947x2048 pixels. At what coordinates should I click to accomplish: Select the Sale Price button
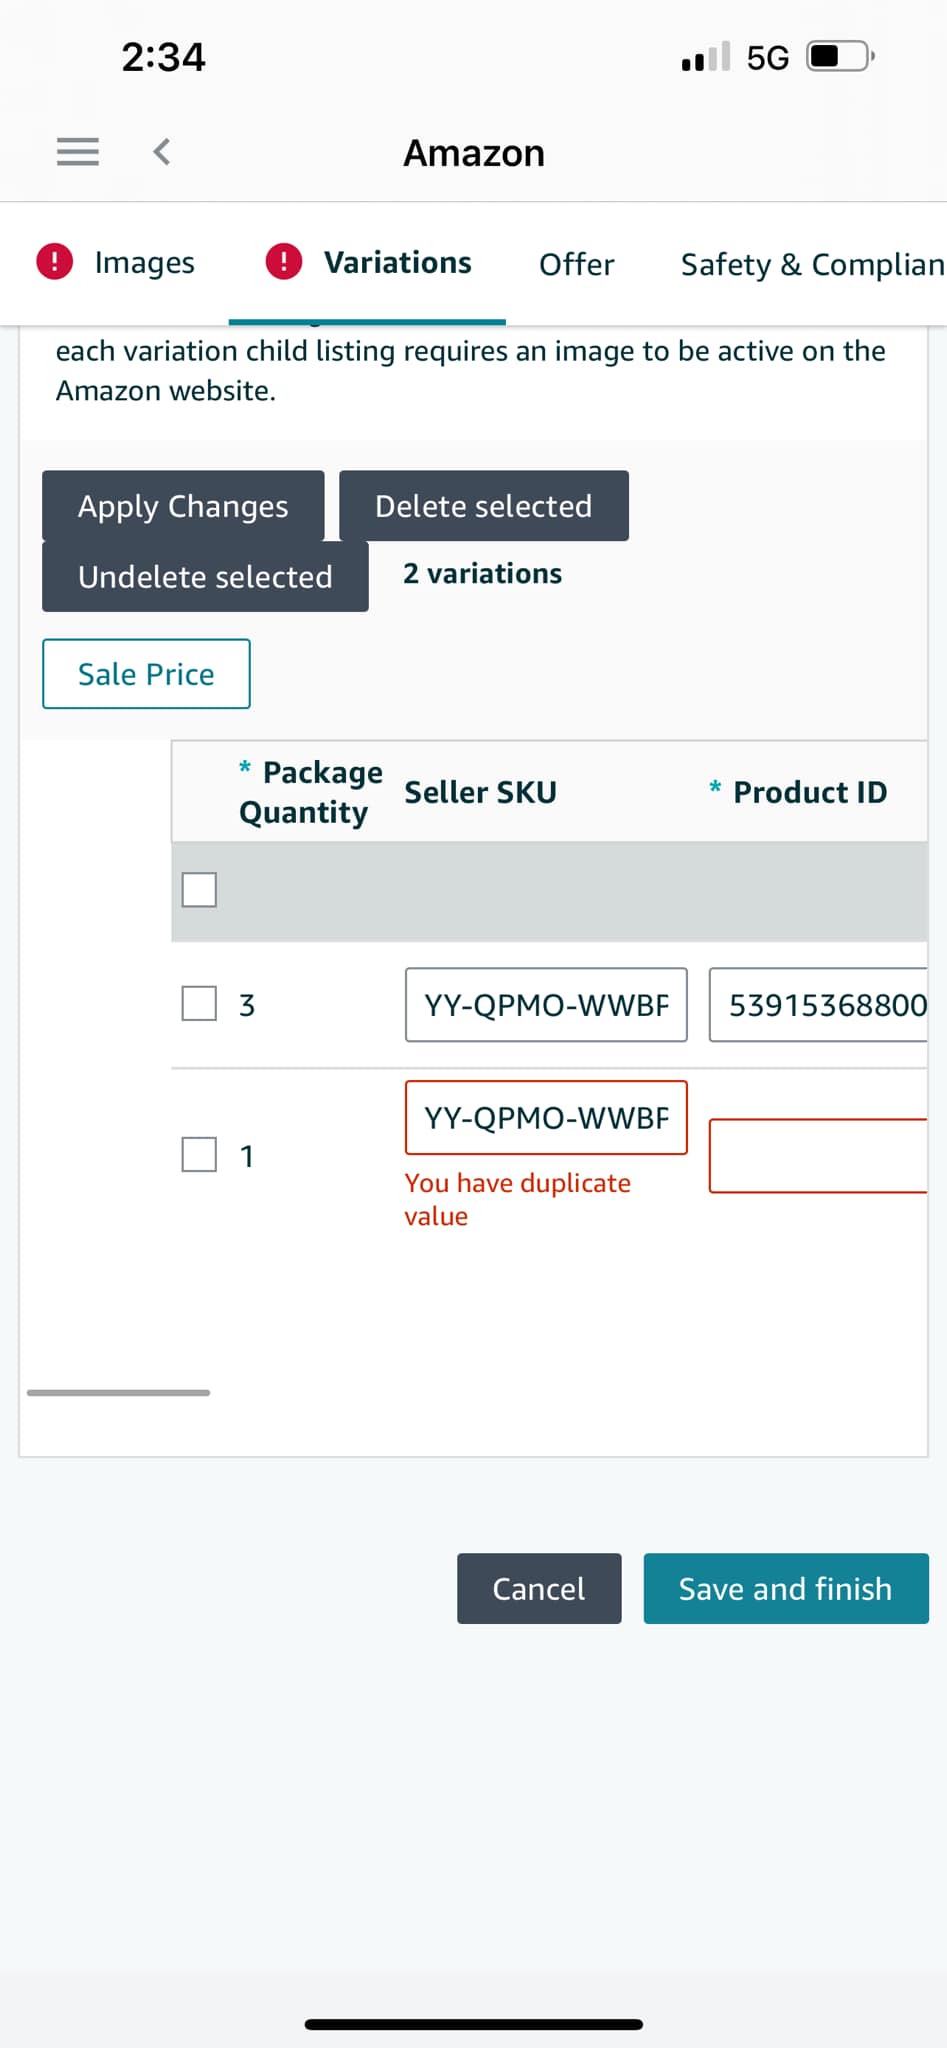click(146, 674)
